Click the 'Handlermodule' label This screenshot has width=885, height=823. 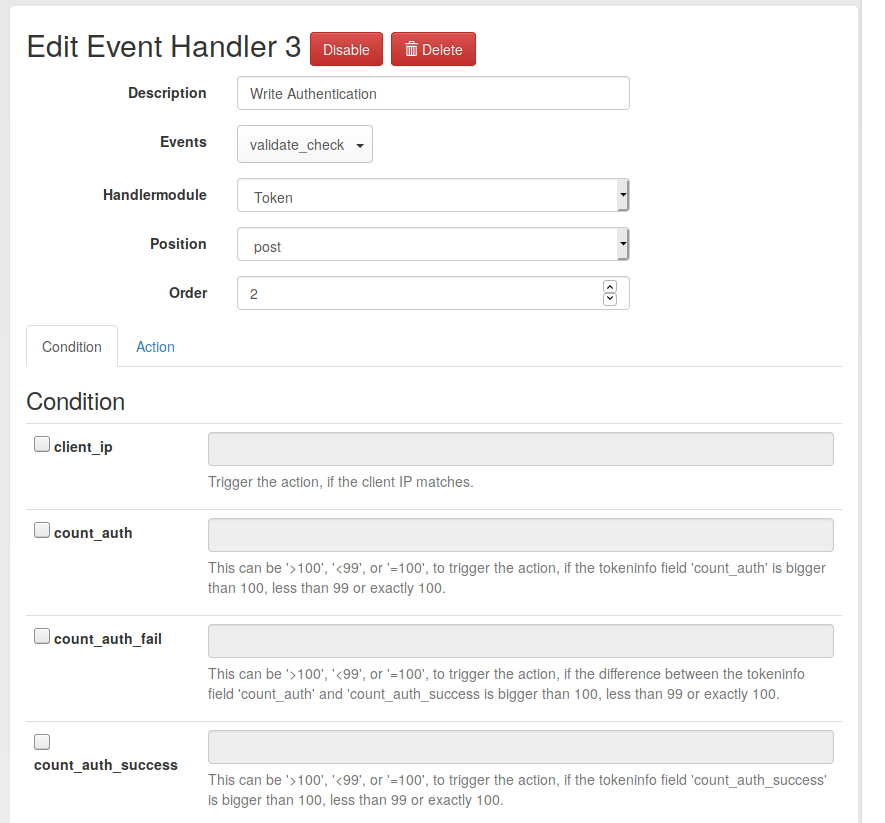155,195
